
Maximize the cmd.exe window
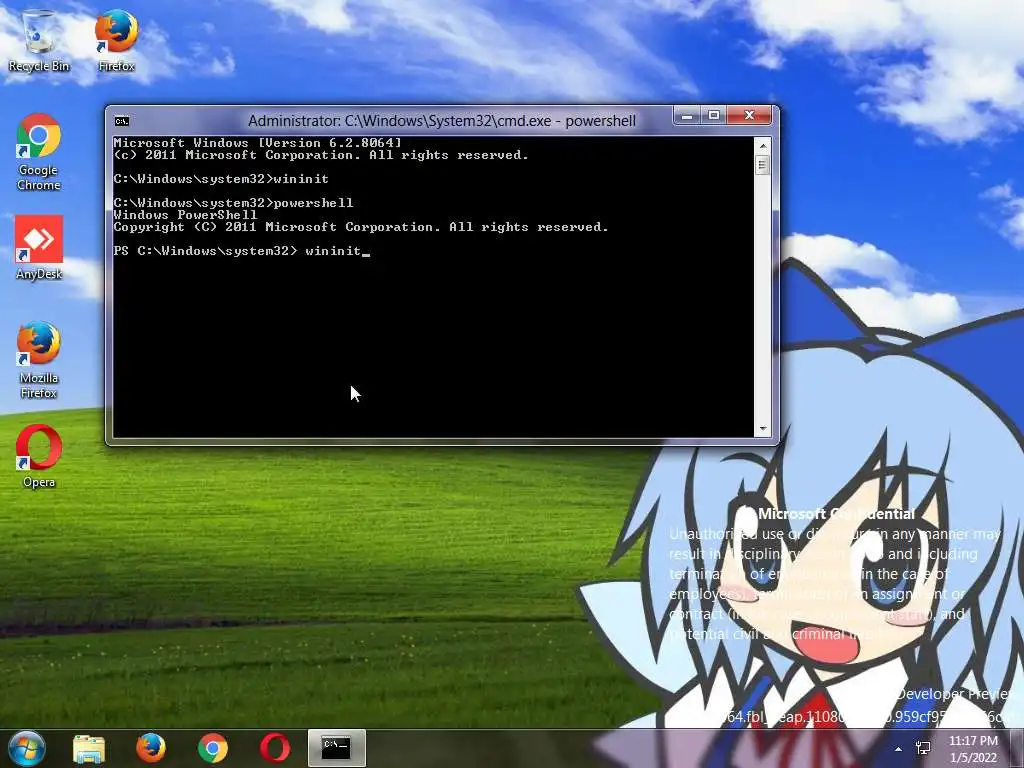point(714,116)
